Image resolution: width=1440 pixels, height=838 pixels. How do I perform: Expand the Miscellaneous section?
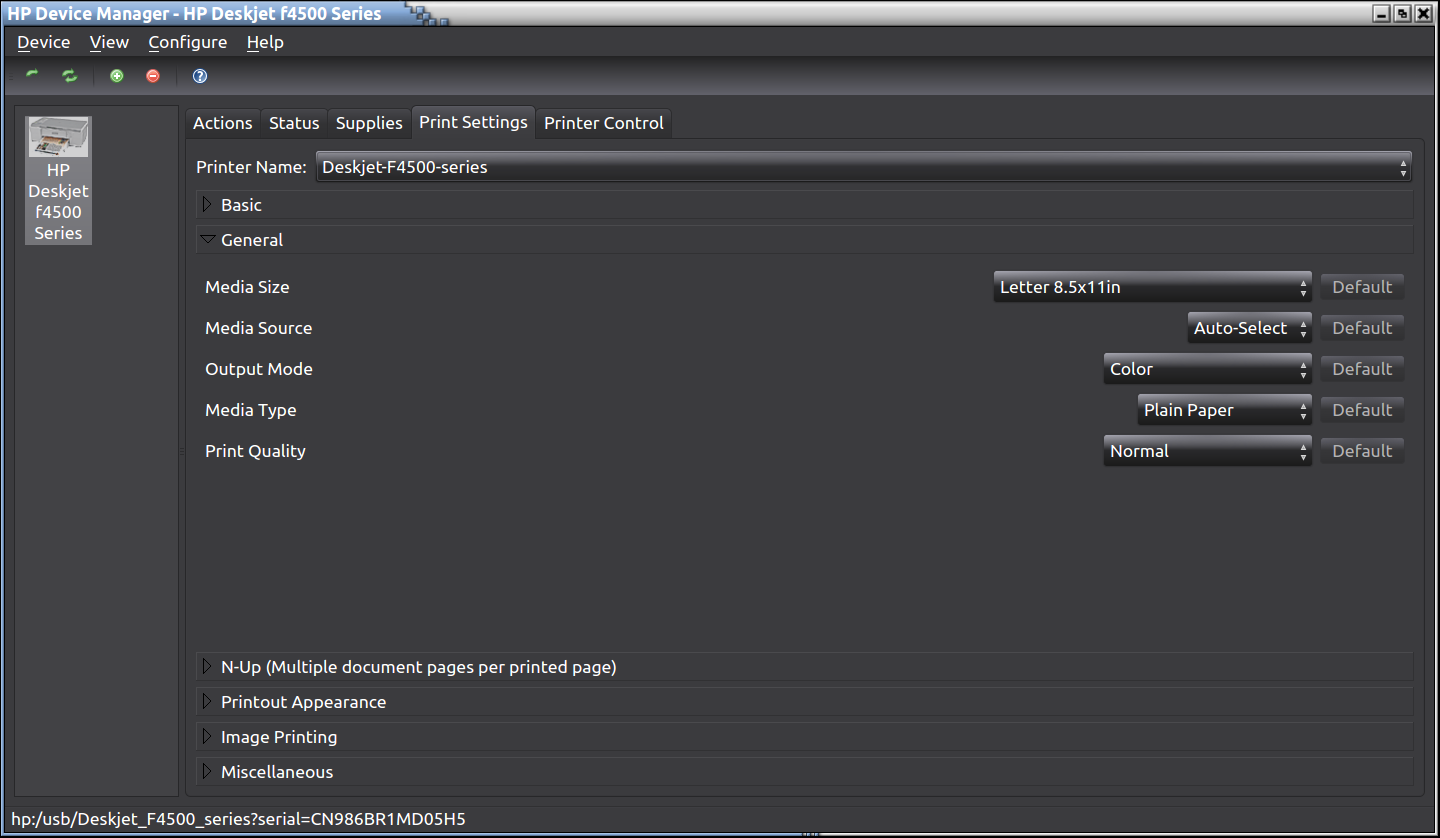[x=805, y=772]
